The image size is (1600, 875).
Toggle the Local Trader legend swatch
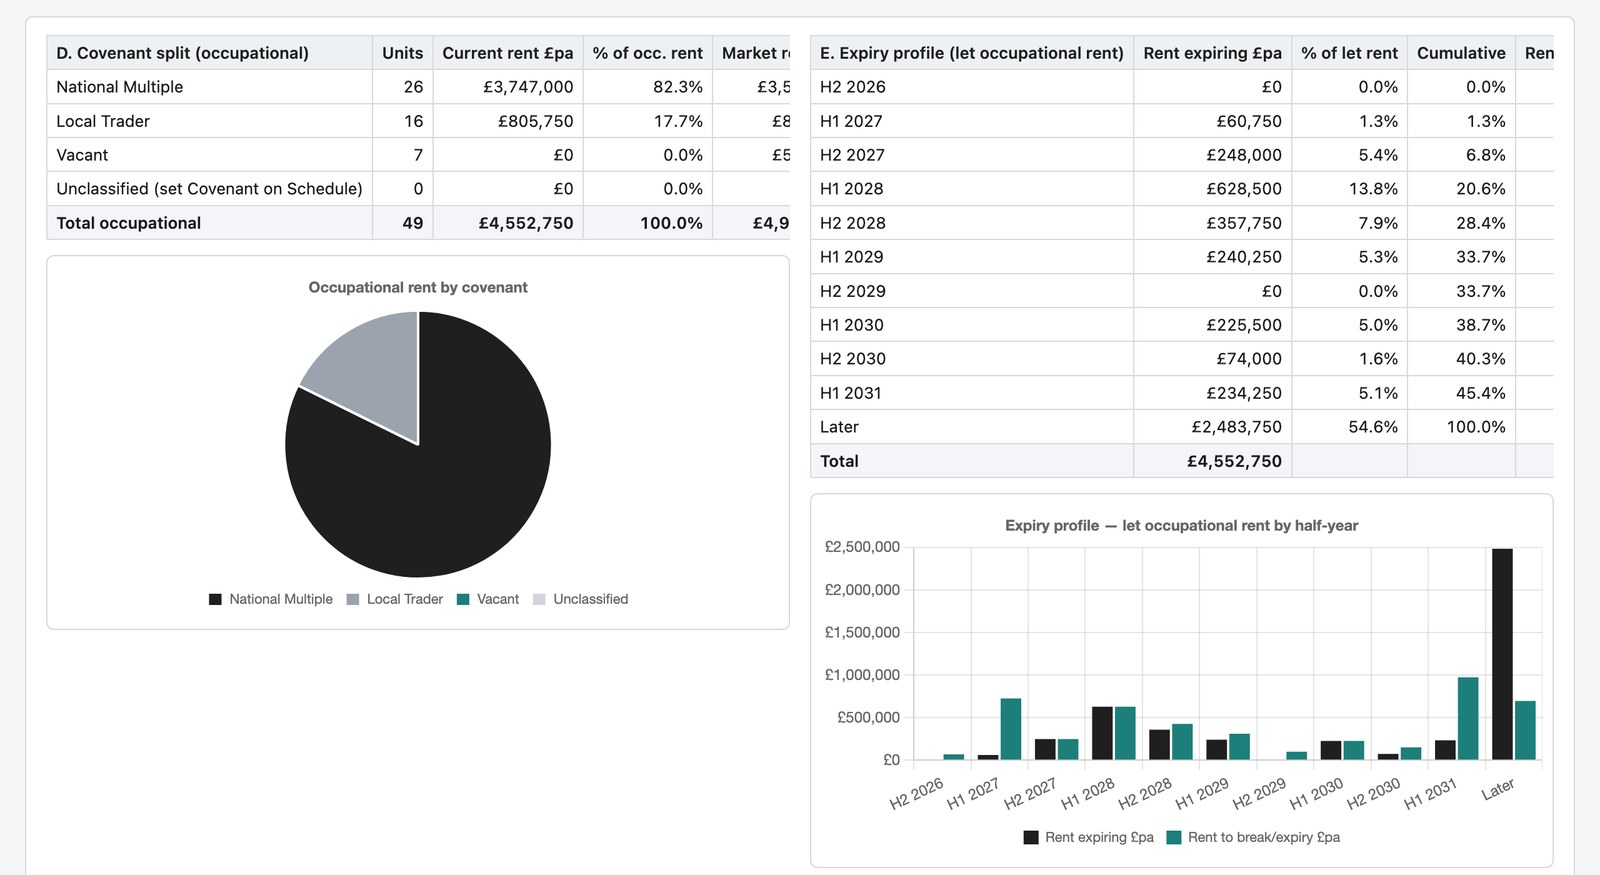coord(352,599)
